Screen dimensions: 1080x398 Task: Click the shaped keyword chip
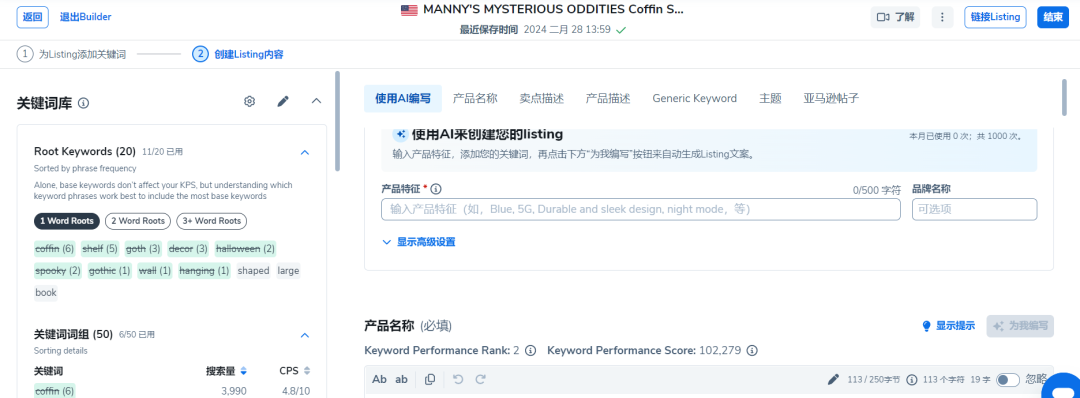[253, 271]
